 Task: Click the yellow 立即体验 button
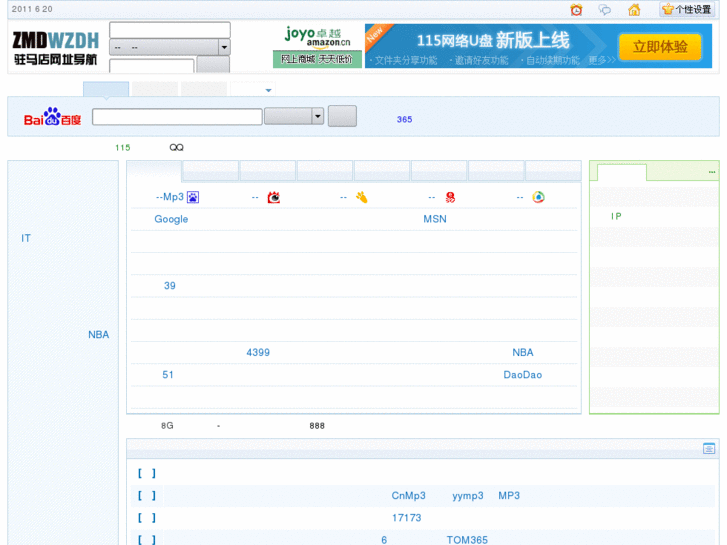coord(660,46)
